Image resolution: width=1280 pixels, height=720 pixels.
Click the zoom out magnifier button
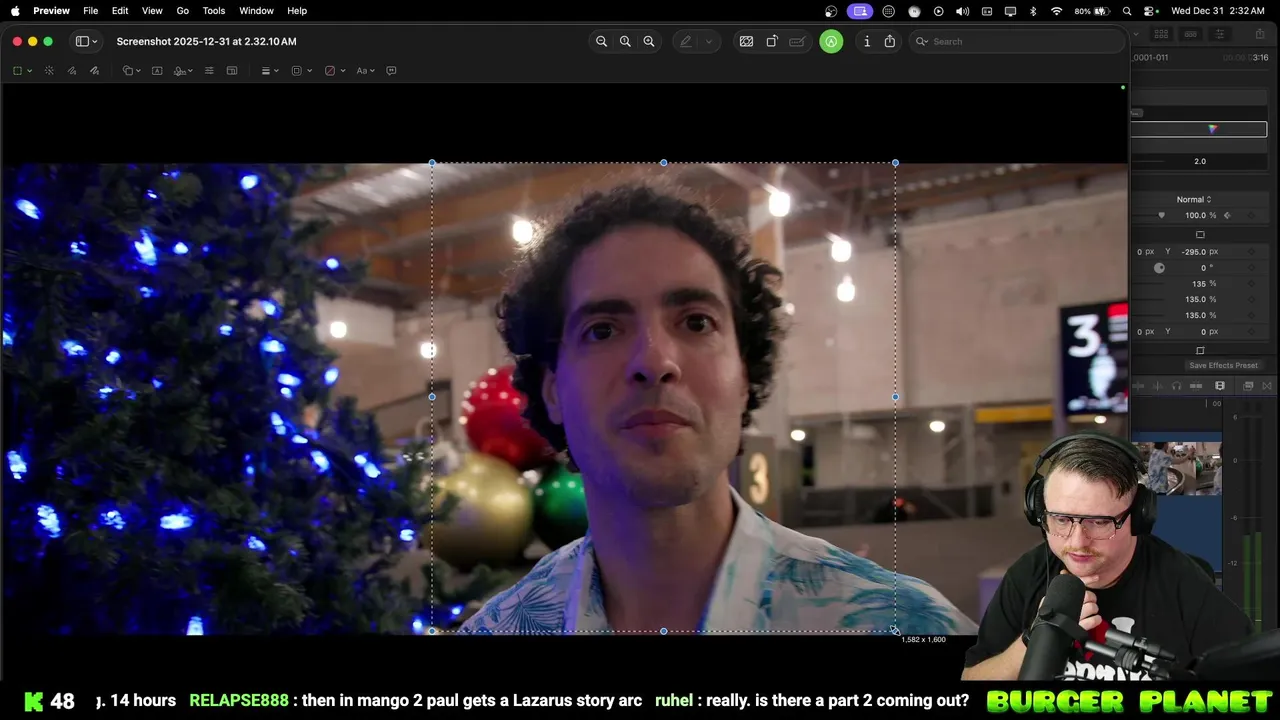(x=601, y=41)
